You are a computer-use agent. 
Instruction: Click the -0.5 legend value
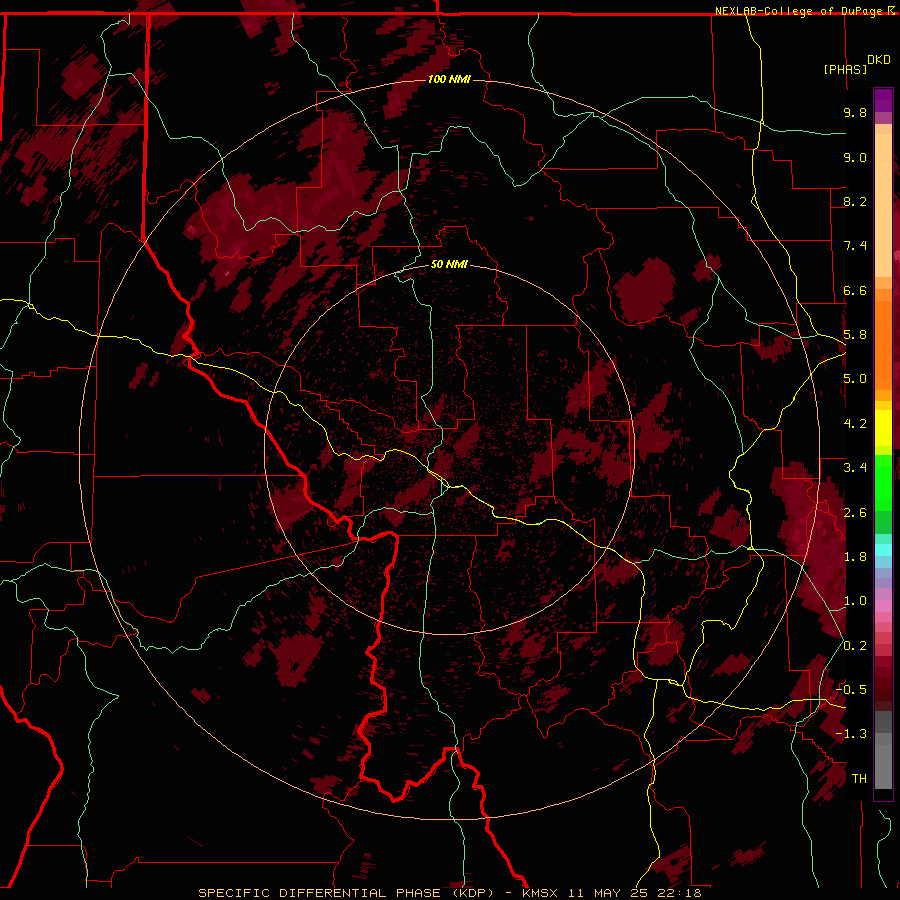pos(851,690)
